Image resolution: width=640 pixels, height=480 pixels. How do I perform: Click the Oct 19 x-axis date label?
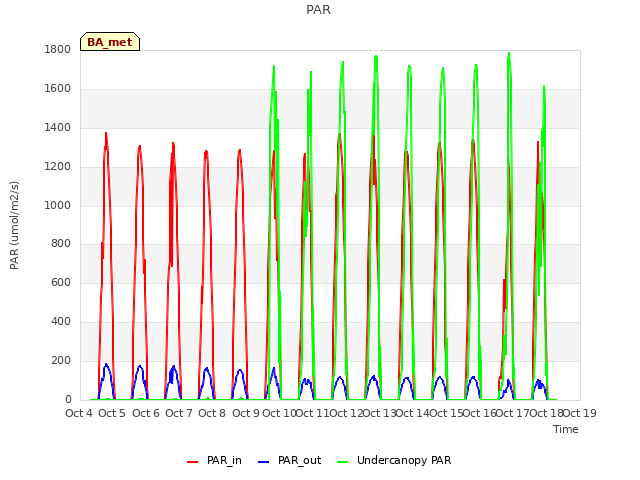(x=580, y=413)
